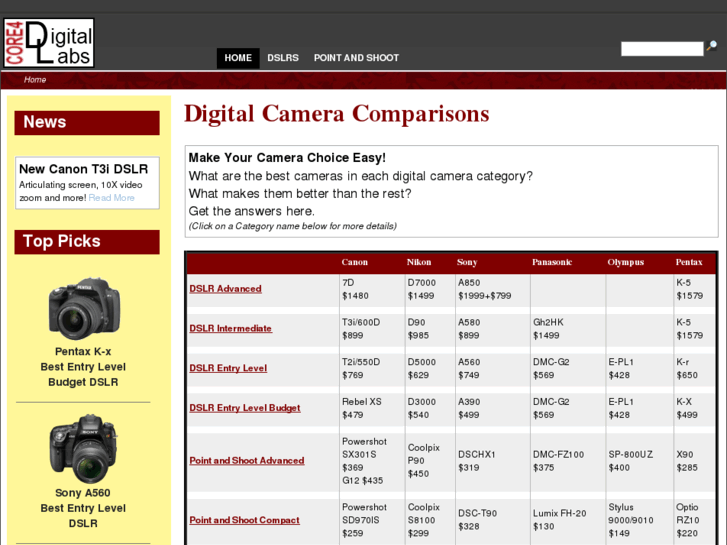Select the Coolpix P90 $450 cell
This screenshot has height=545, width=727.
pos(430,462)
